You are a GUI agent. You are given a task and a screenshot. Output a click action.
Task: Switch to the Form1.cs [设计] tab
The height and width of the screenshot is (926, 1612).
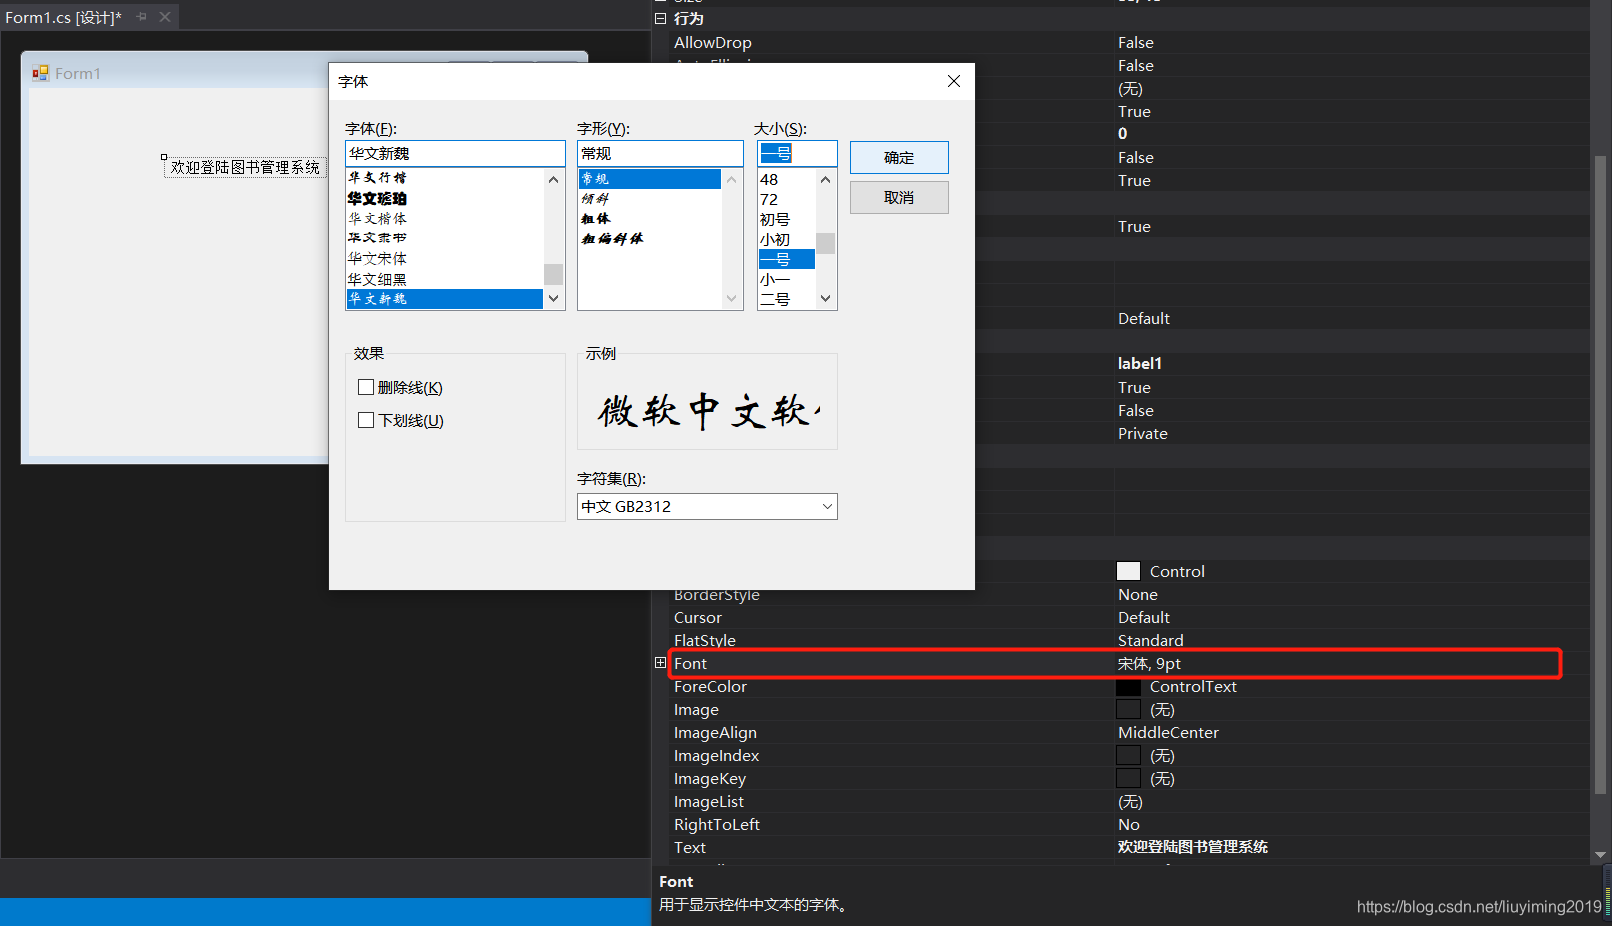tap(63, 17)
